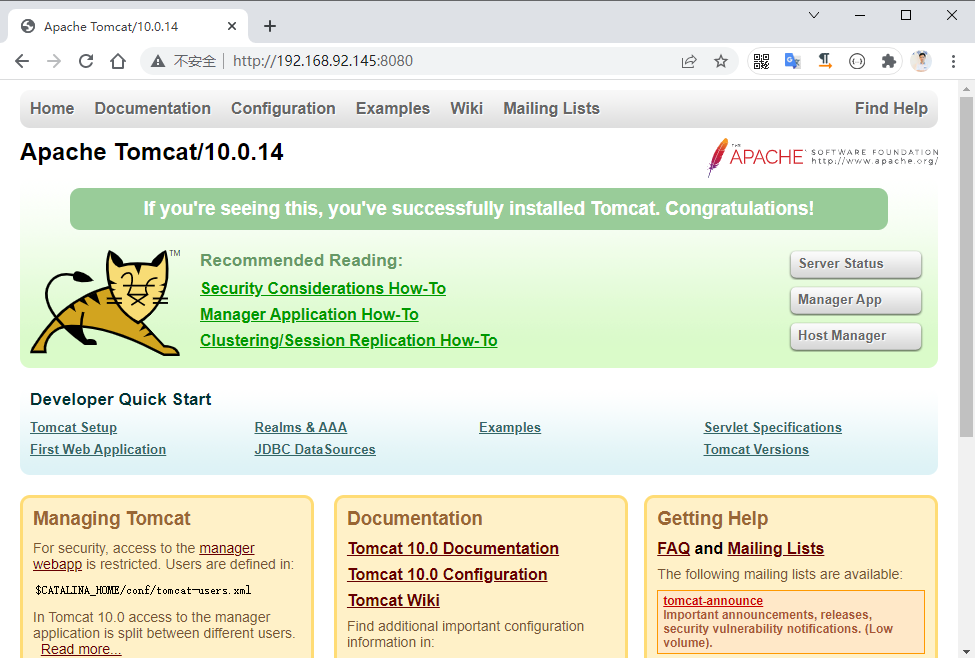Click the $CATALINA_HOME/conf/tomcat-users.xml path text
The width and height of the screenshot is (975, 658).
pyautogui.click(x=143, y=591)
